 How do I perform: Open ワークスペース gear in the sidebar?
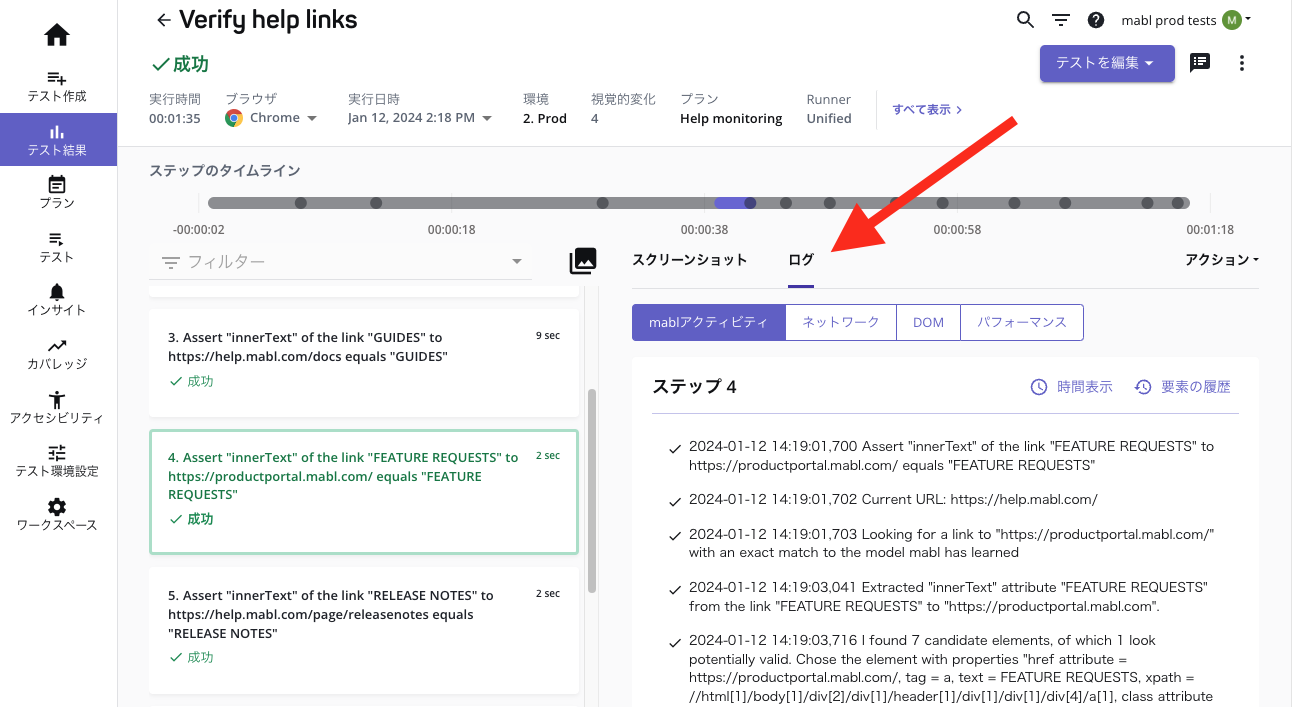(57, 515)
